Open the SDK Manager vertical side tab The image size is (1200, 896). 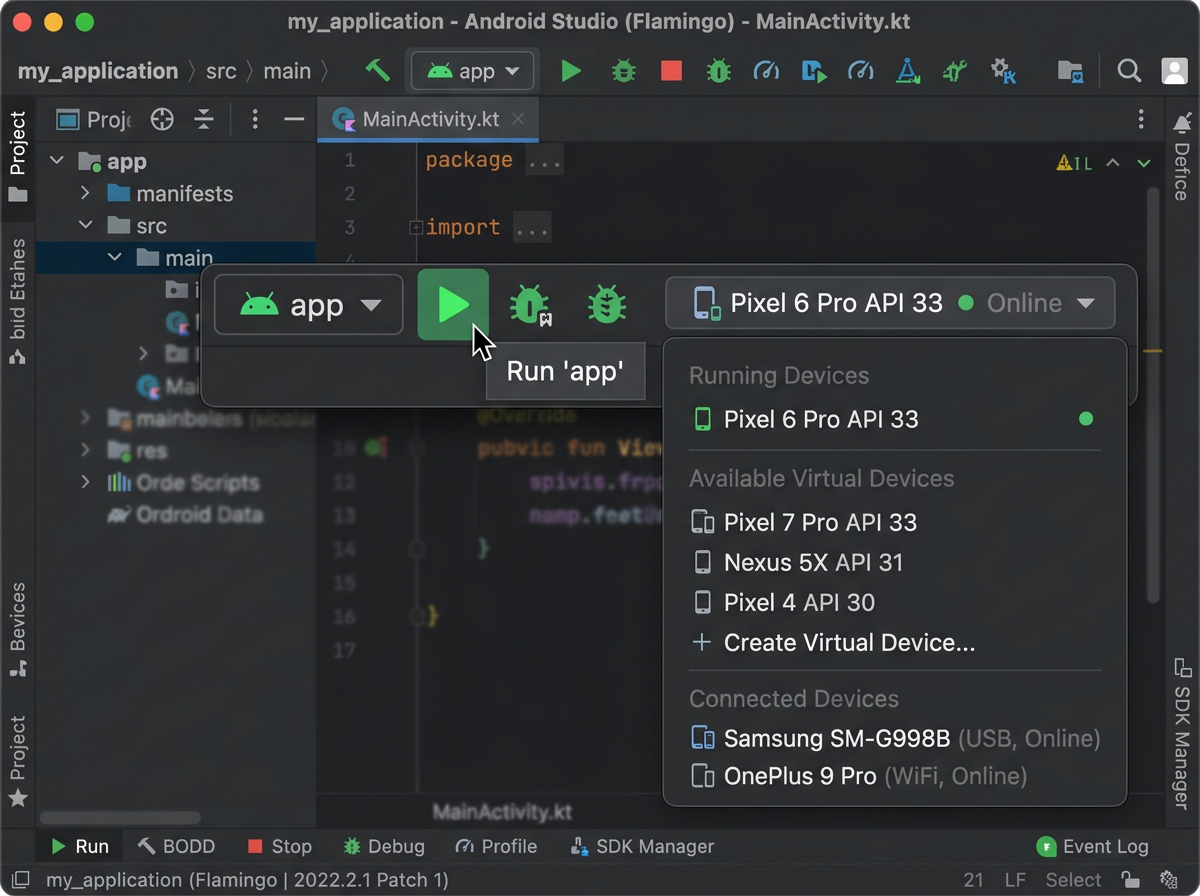(x=1181, y=733)
